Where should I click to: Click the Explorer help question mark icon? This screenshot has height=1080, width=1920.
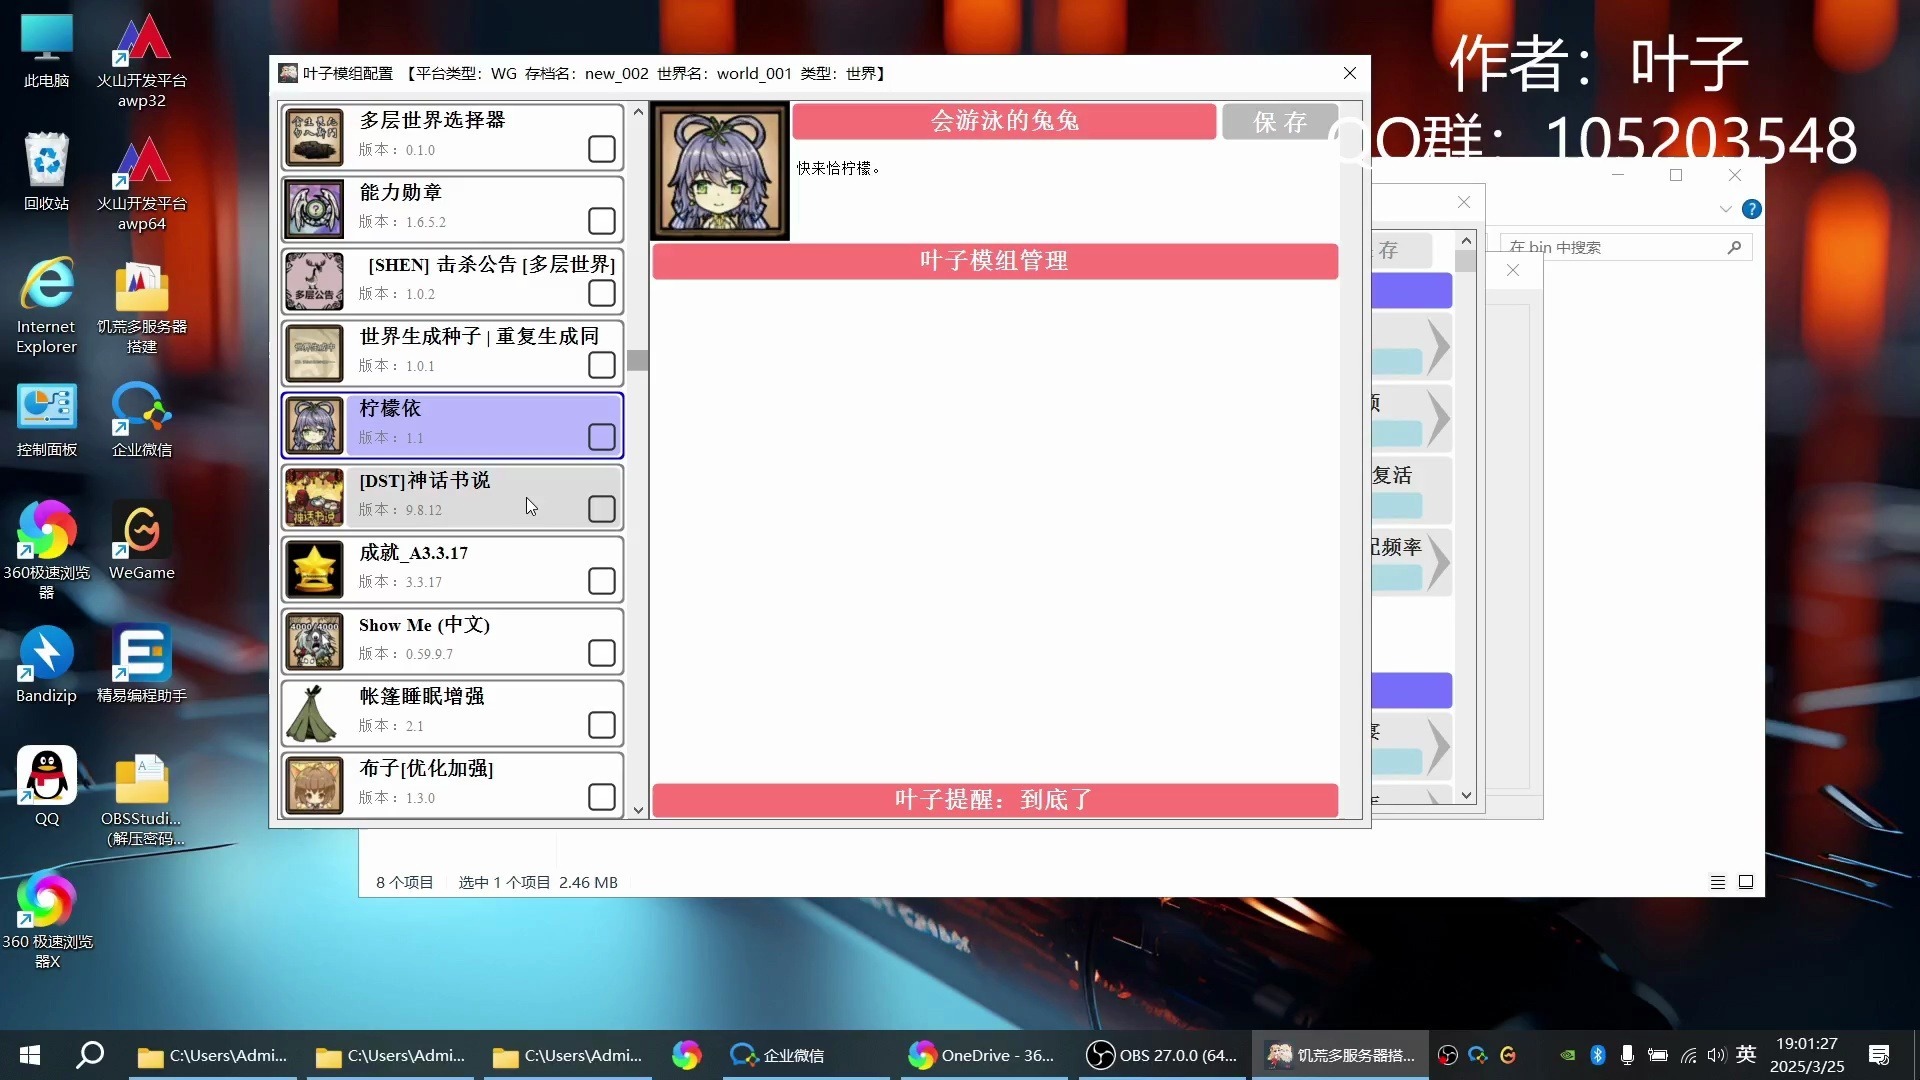pyautogui.click(x=1752, y=209)
